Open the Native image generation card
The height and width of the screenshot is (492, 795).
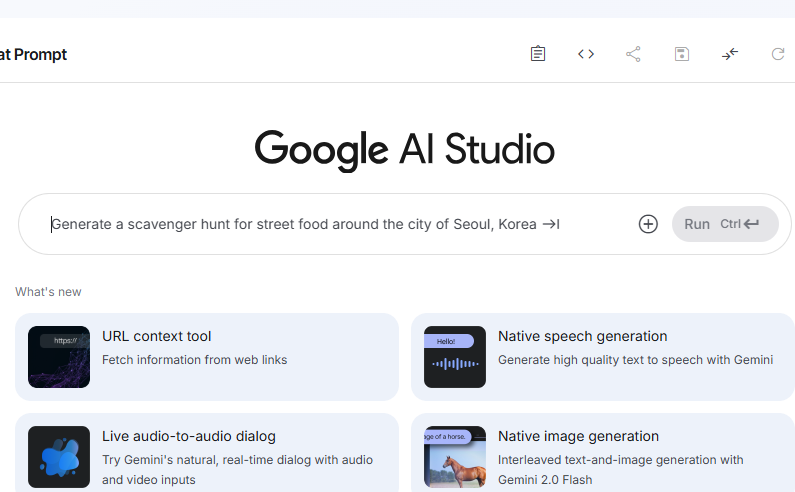(x=603, y=452)
